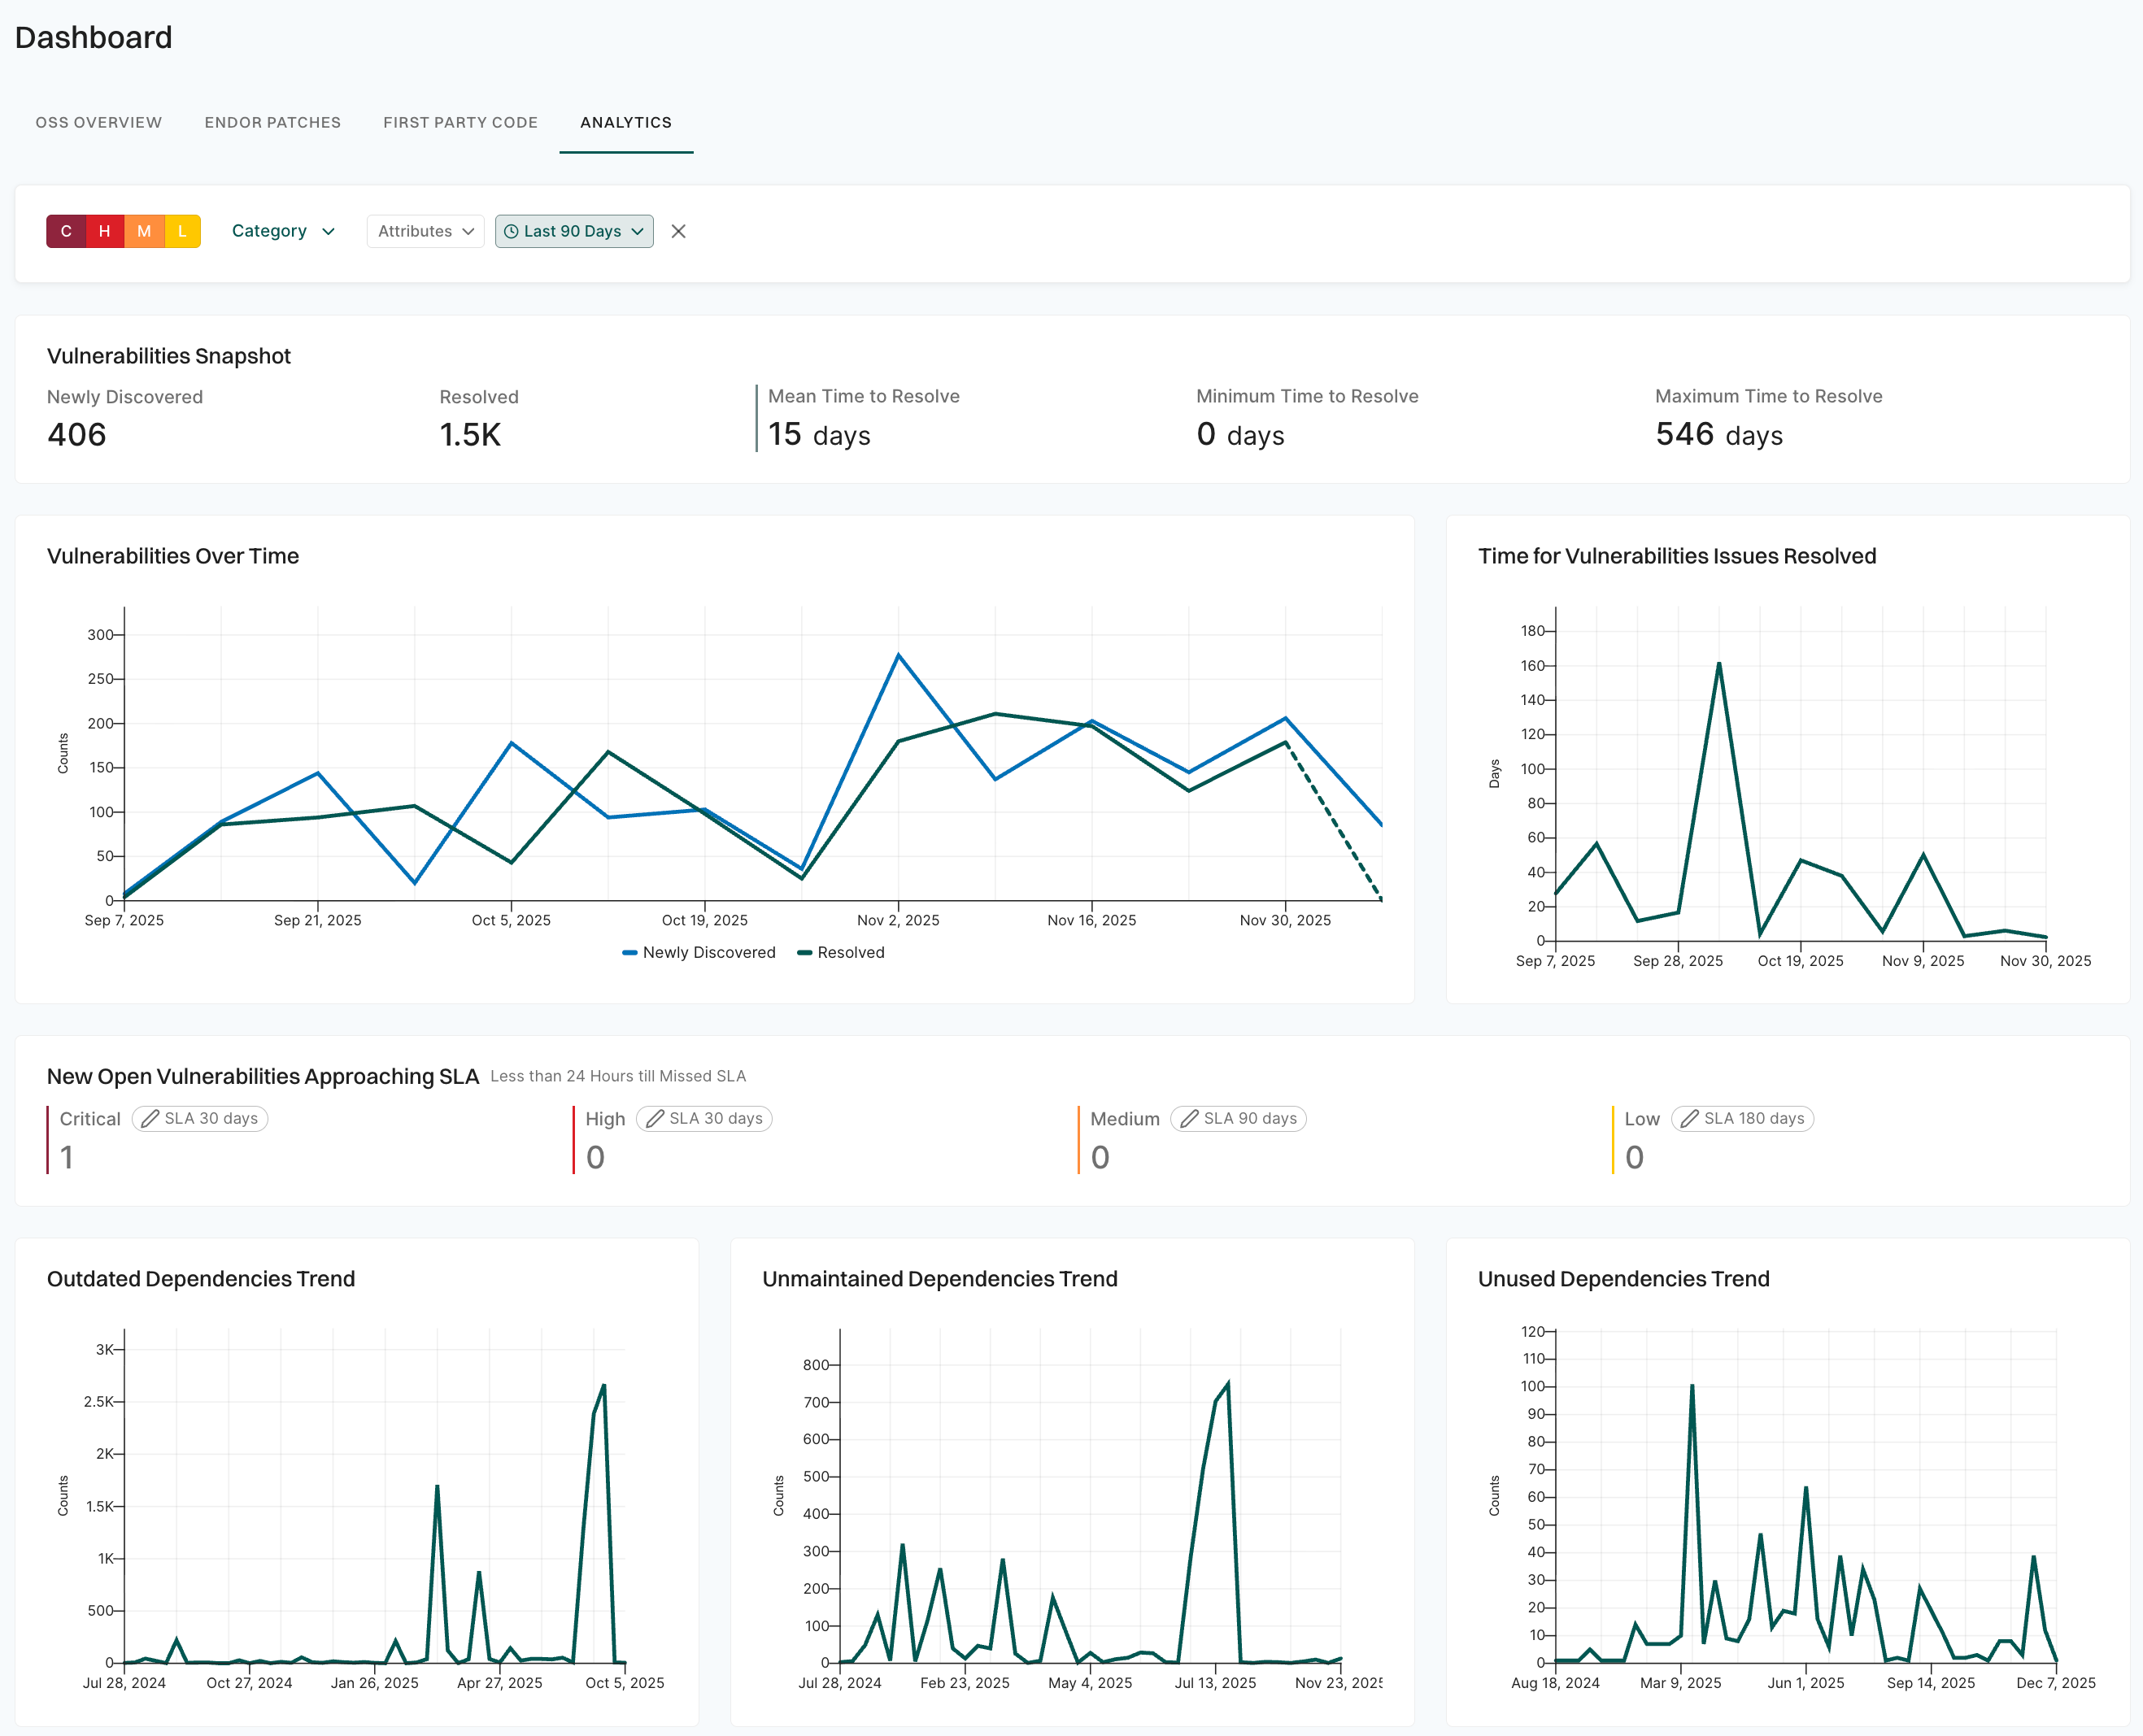Toggle the Medium severity filter chip
This screenshot has height=1736, width=2143.
point(143,231)
